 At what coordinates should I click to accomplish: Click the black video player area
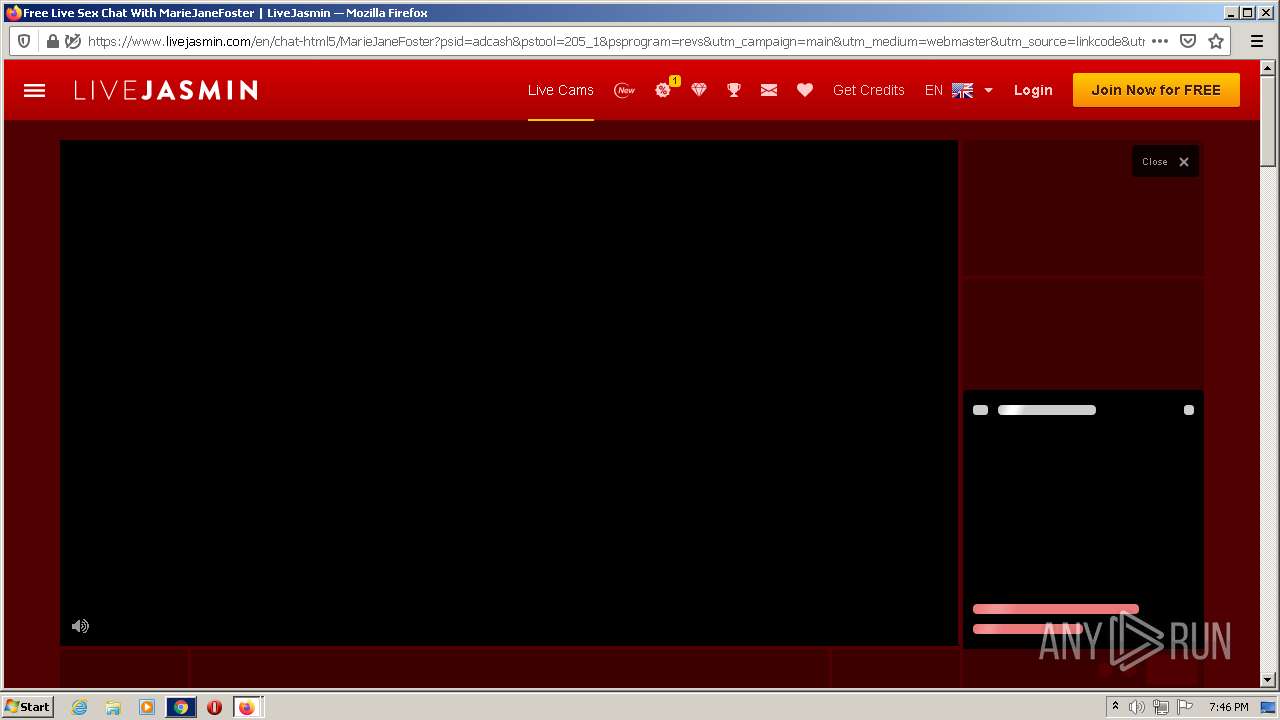click(509, 393)
